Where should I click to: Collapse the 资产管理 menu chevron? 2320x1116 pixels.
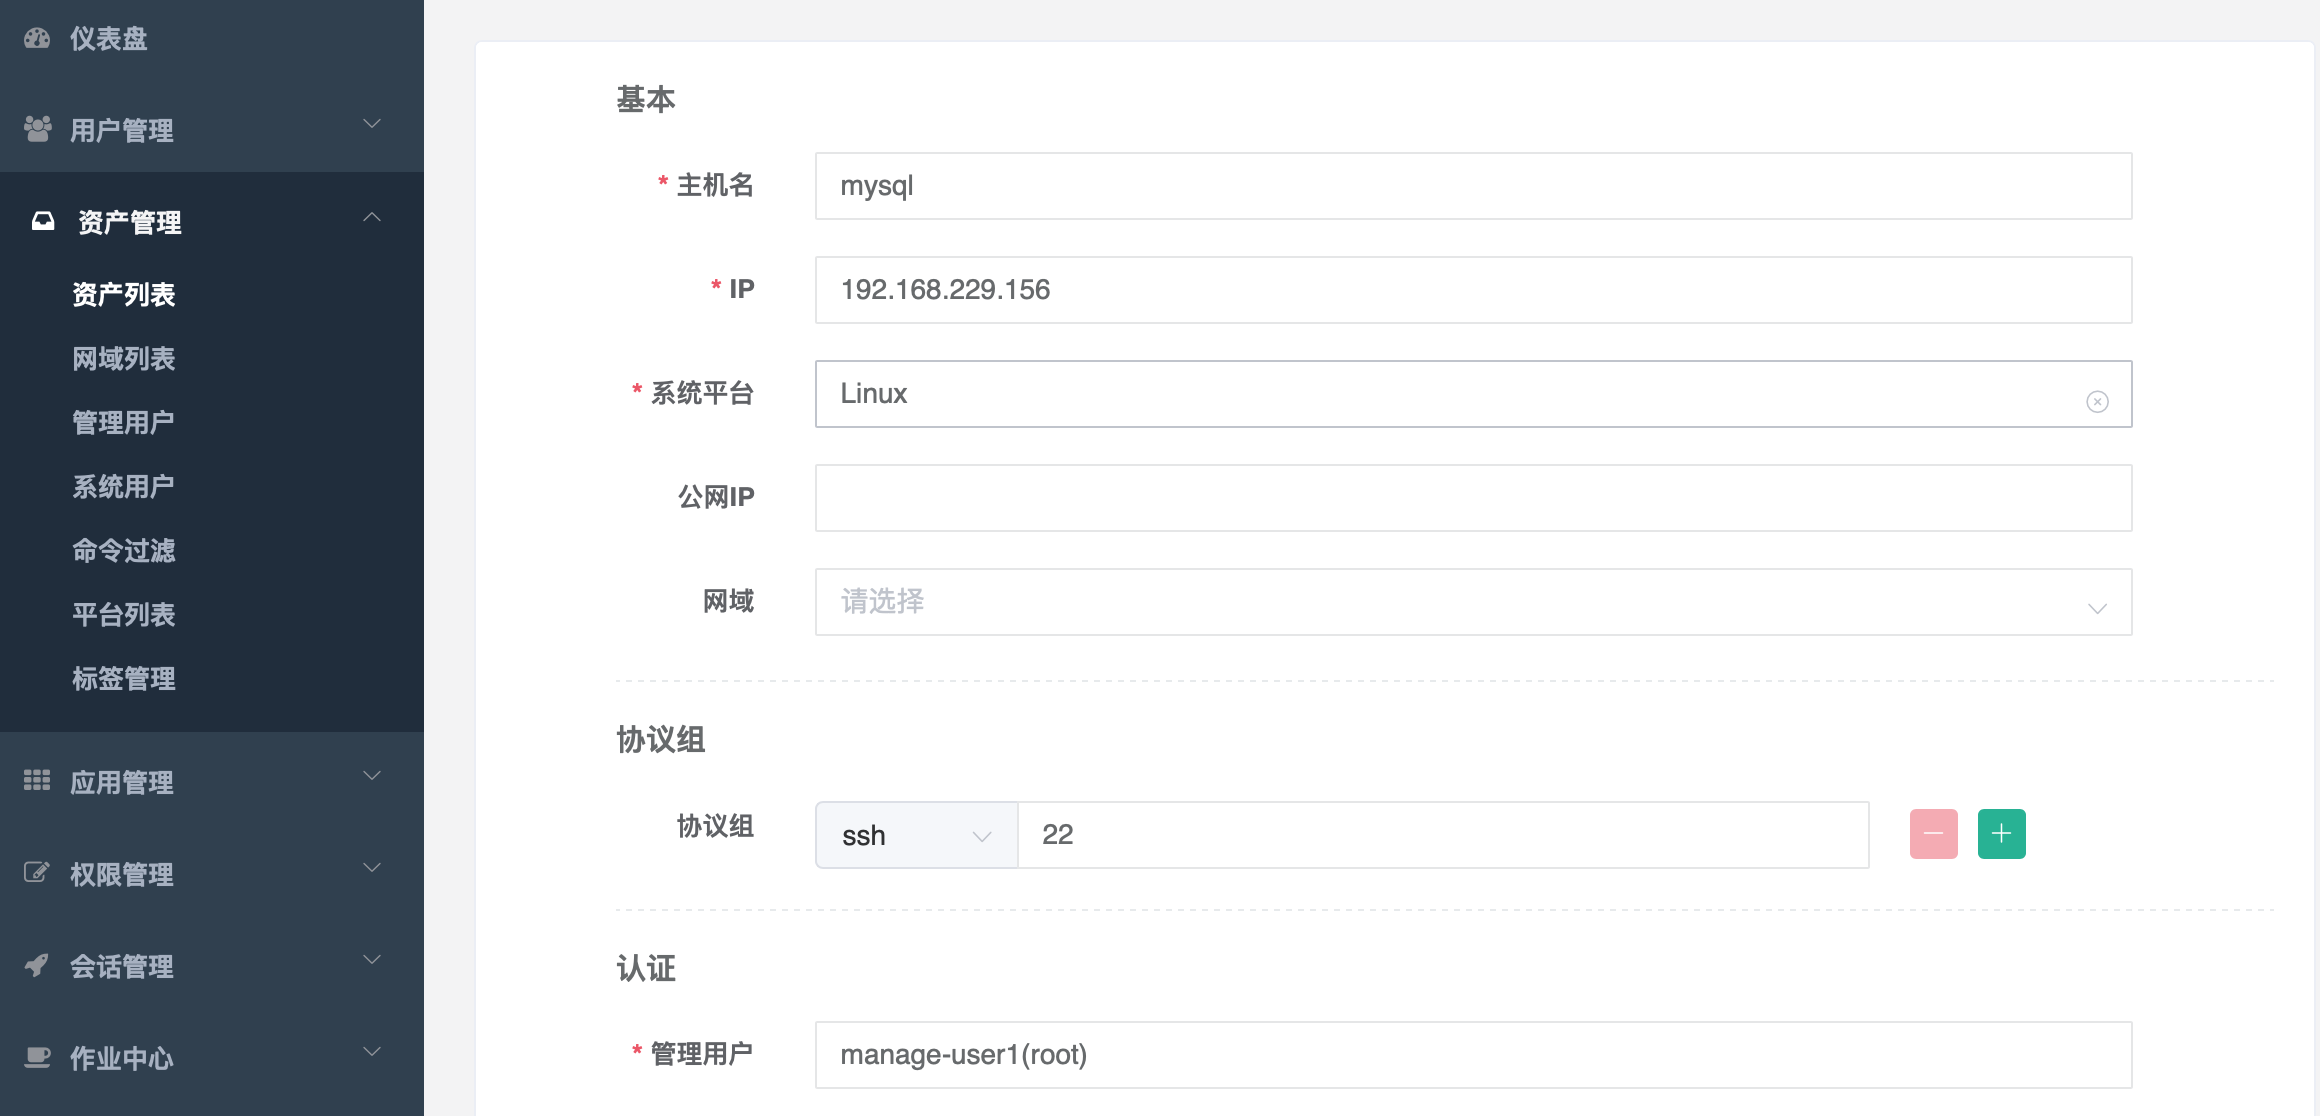click(372, 217)
